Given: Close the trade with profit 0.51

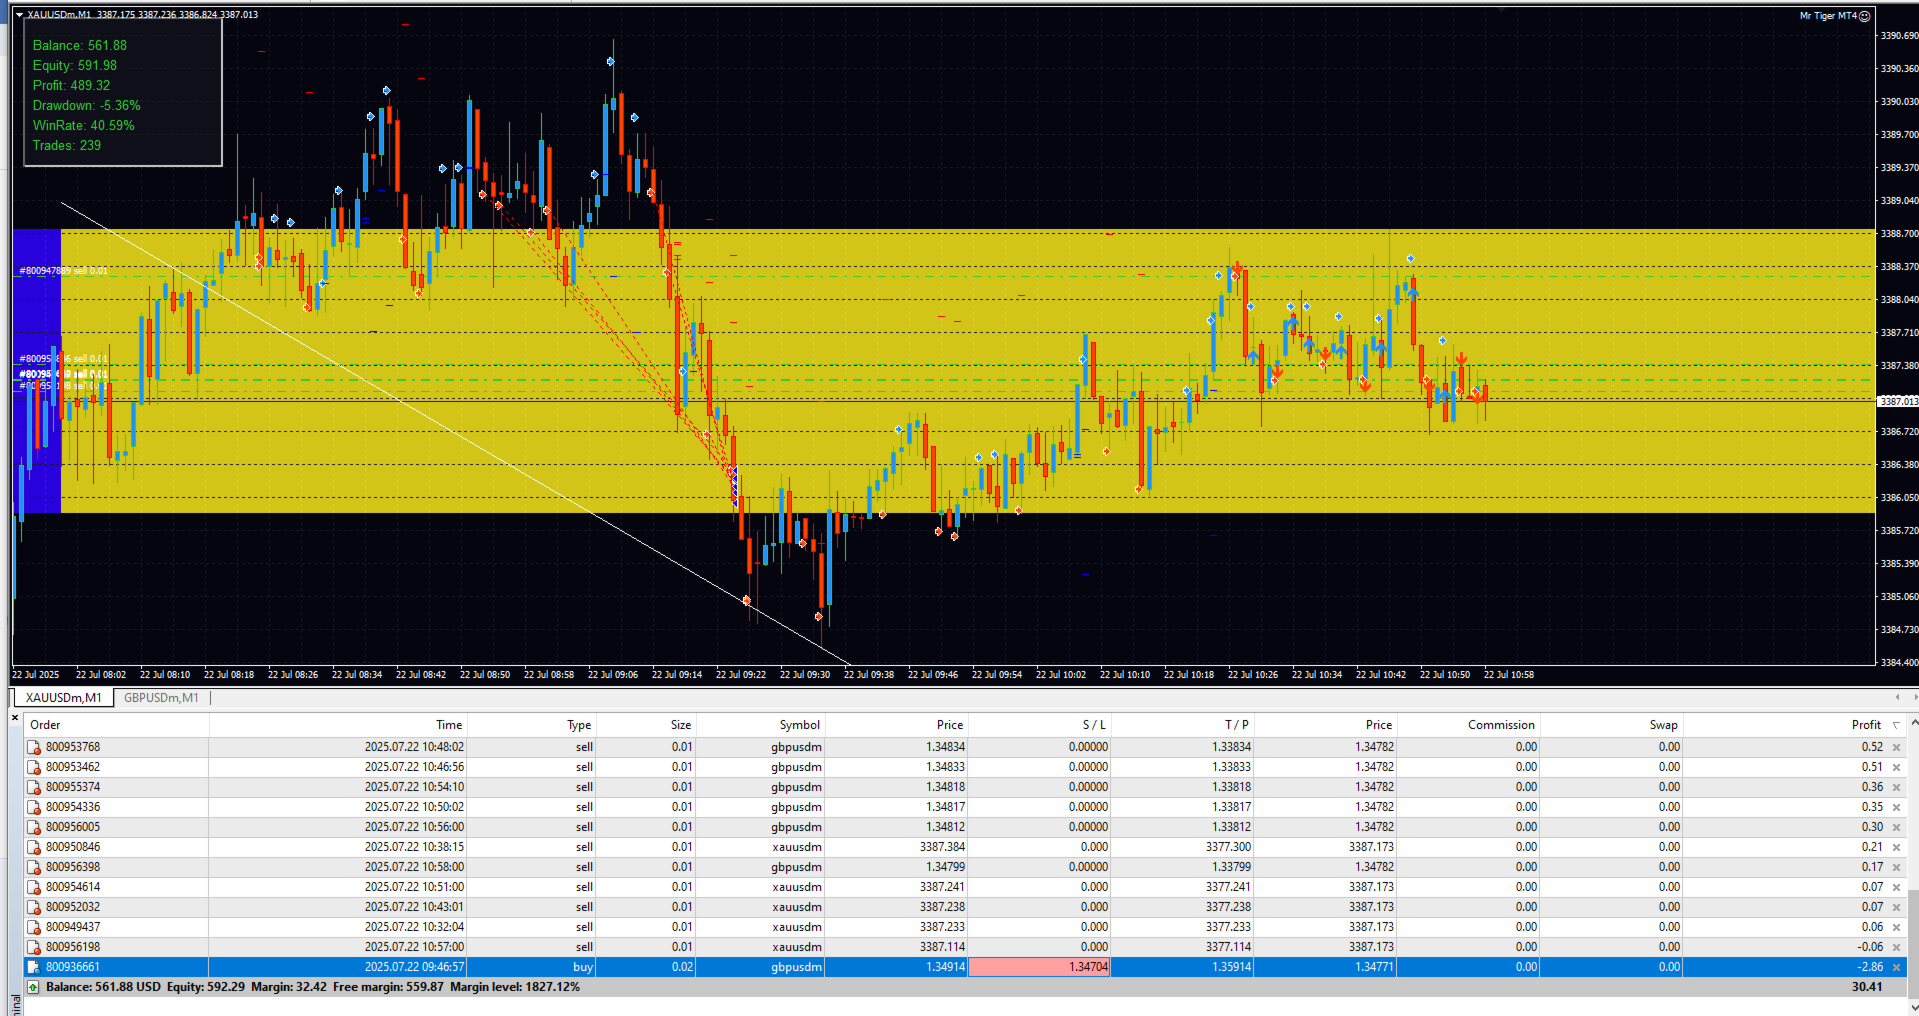Looking at the screenshot, I should point(1896,767).
